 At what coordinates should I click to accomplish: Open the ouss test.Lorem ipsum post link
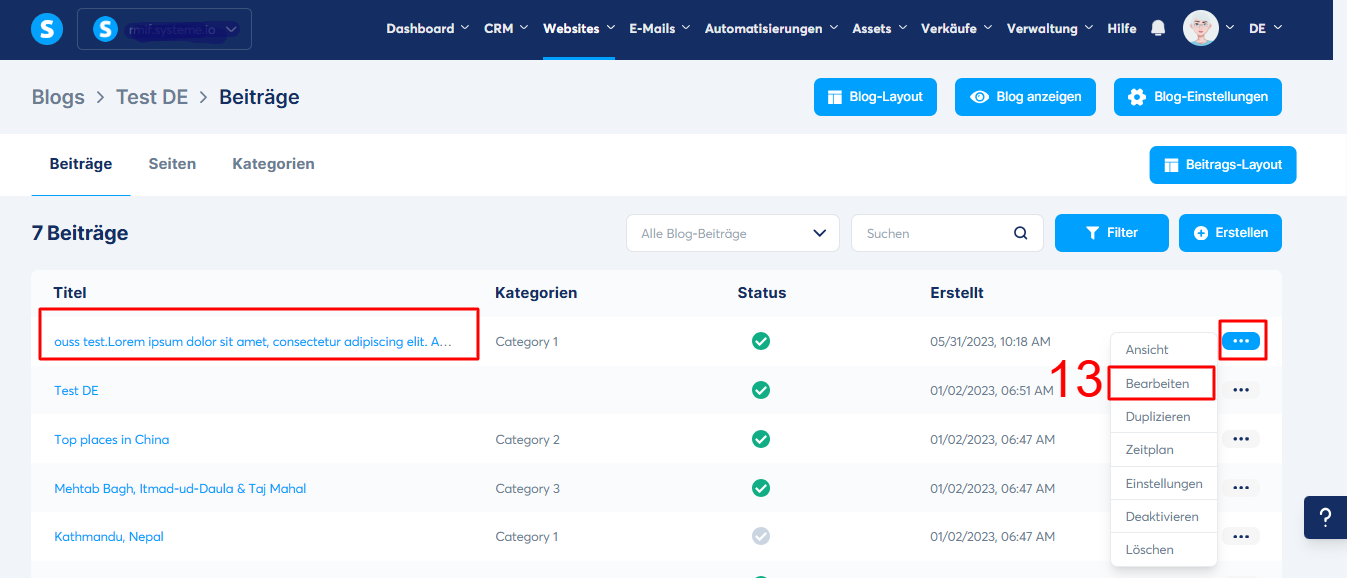point(253,342)
